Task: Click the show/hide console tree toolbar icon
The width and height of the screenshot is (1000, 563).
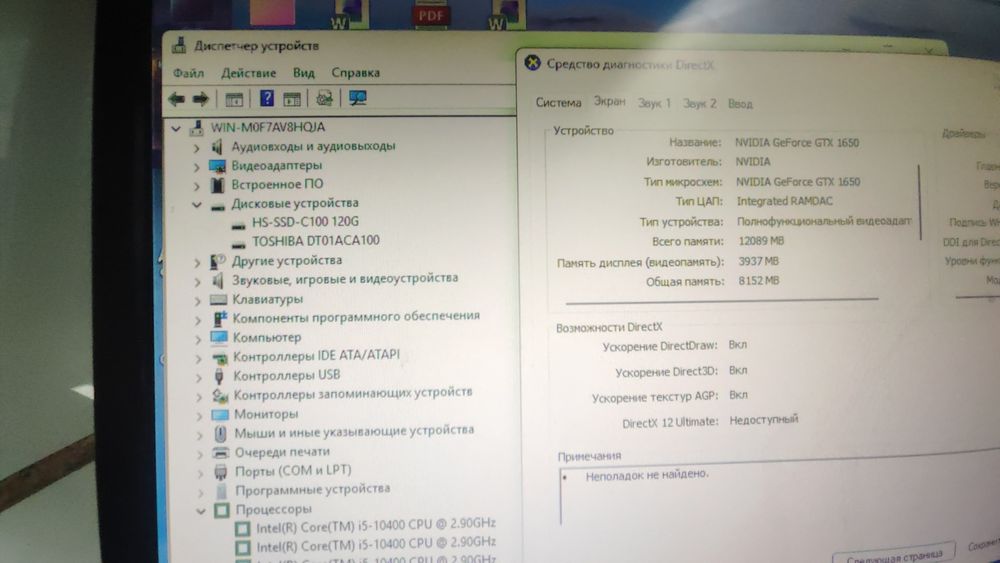Action: 234,99
